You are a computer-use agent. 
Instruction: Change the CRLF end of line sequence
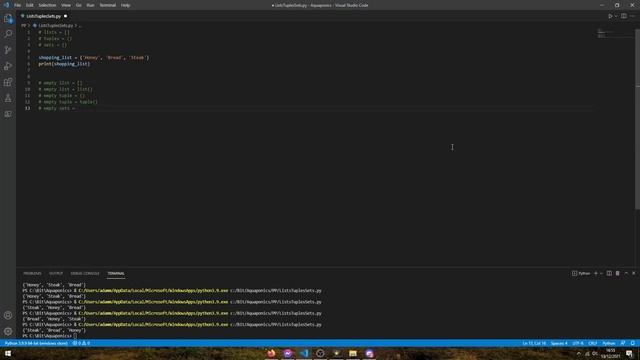click(x=593, y=343)
